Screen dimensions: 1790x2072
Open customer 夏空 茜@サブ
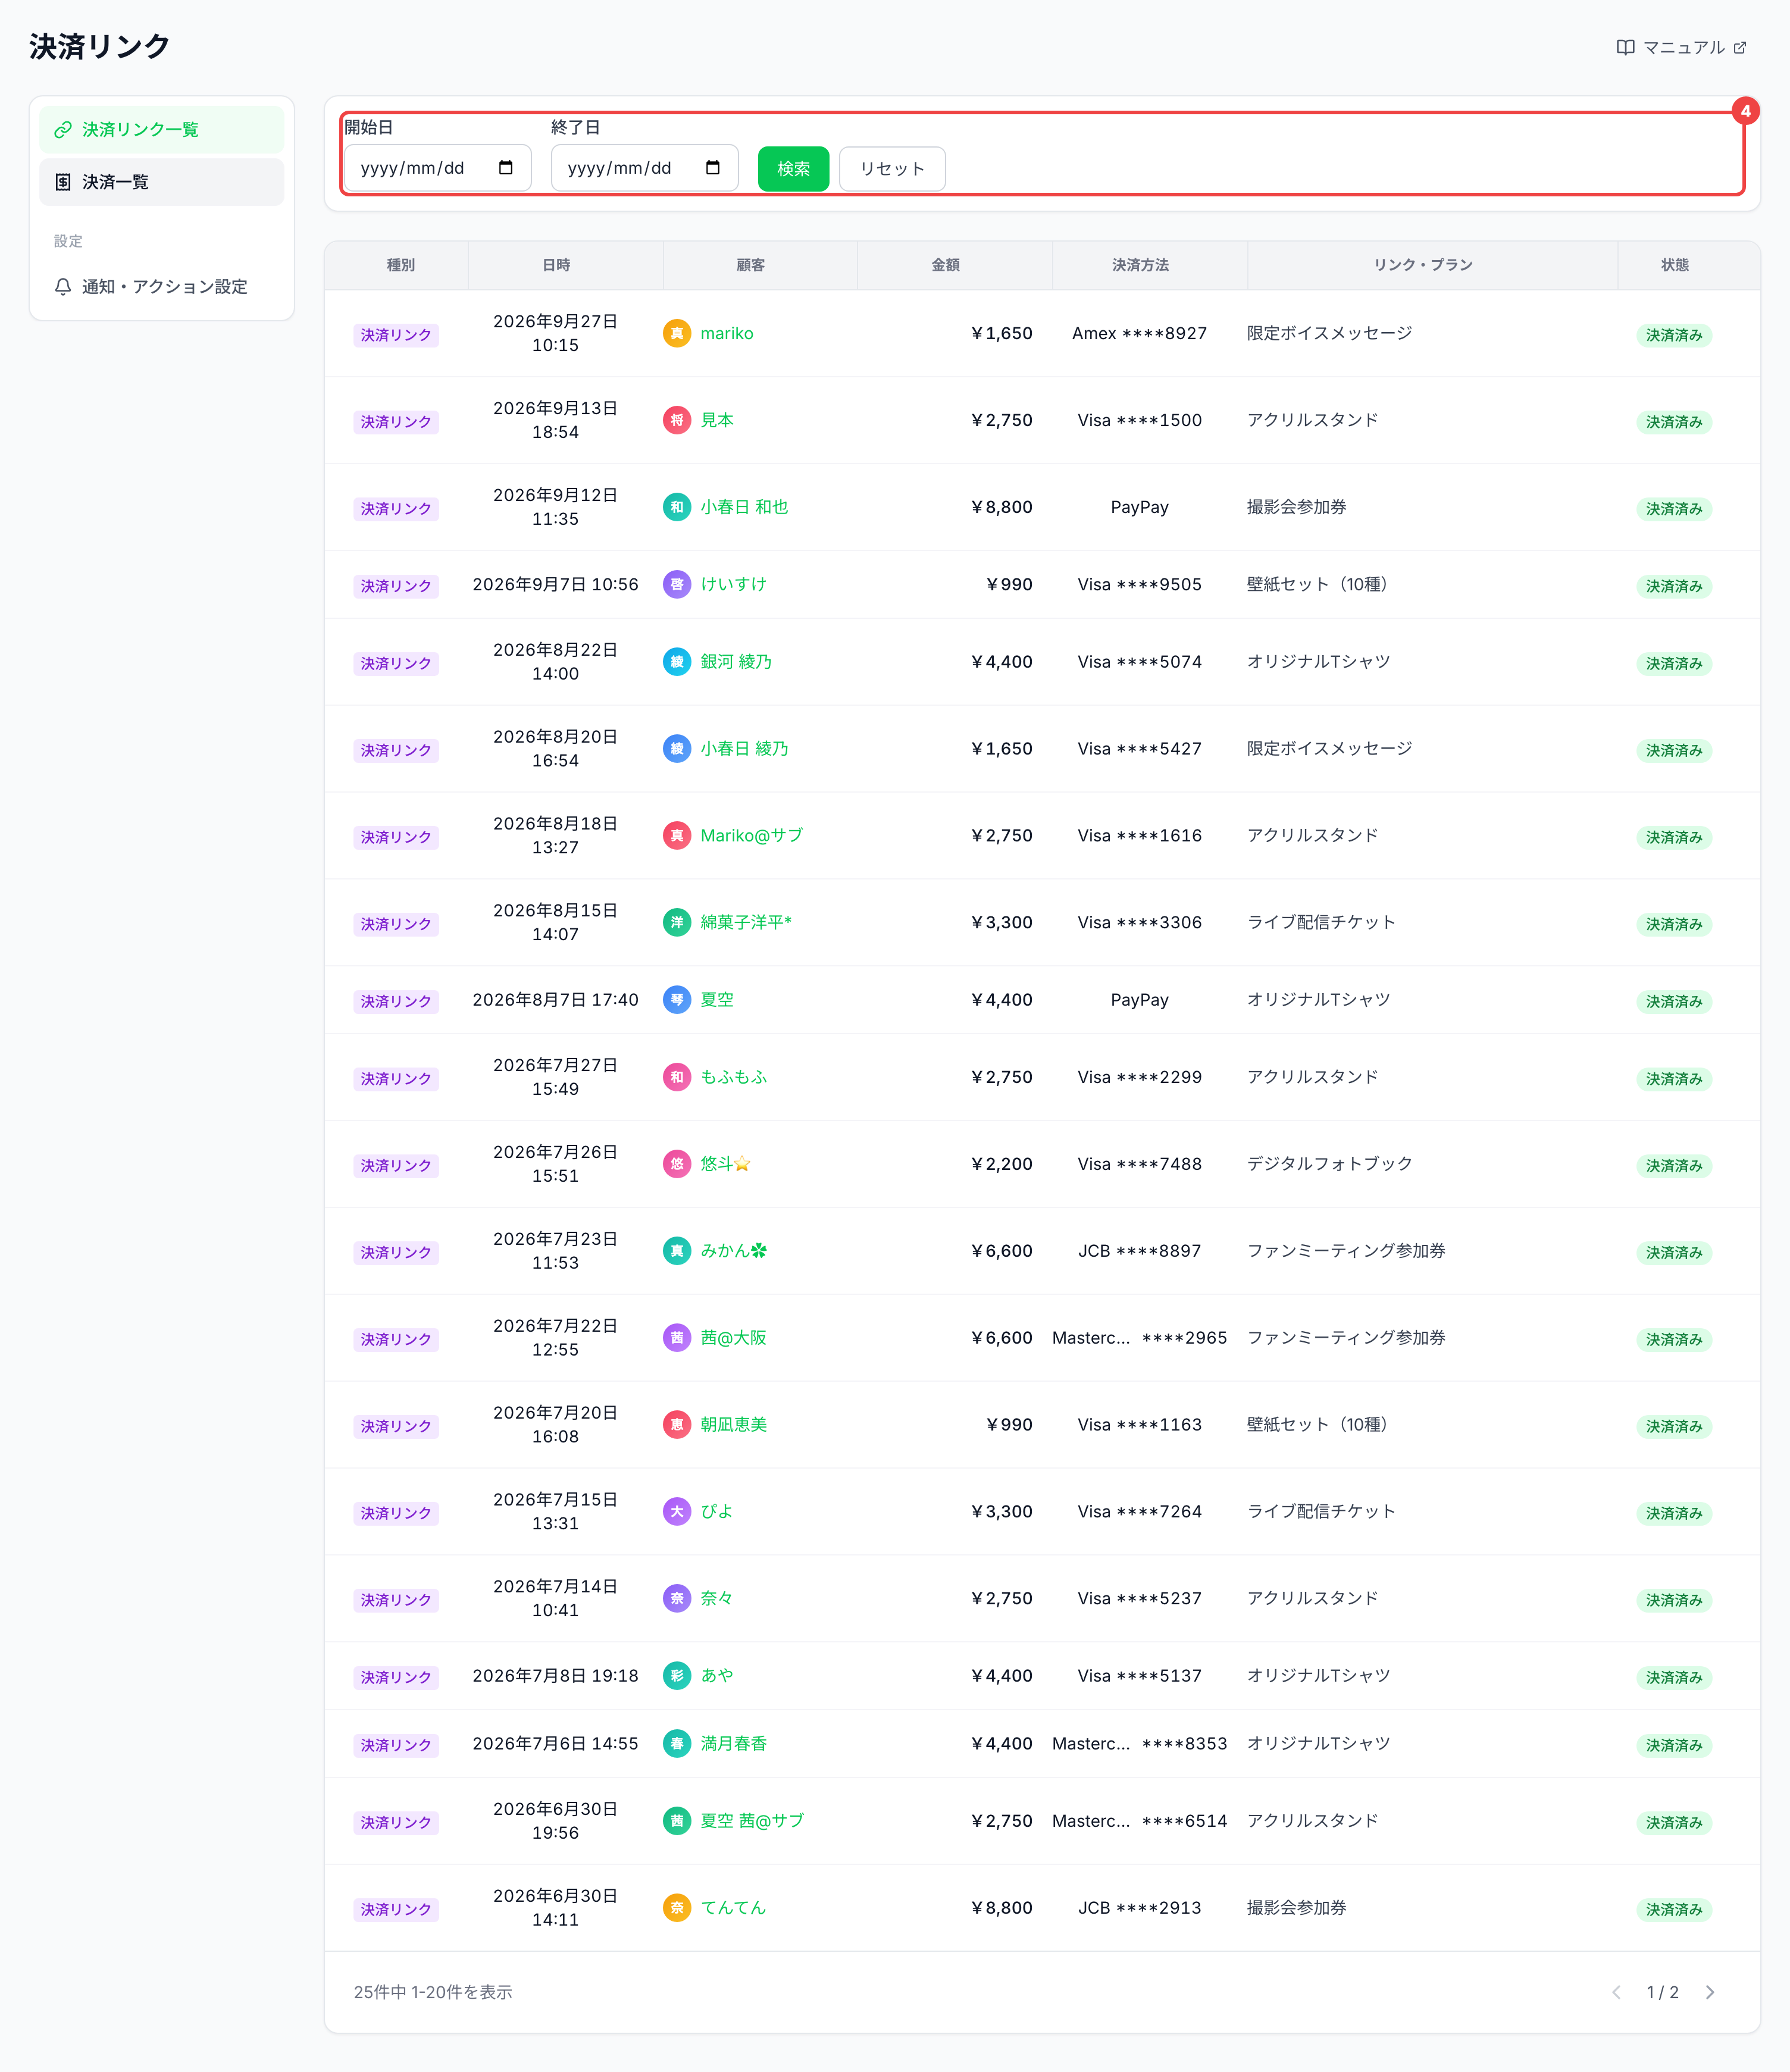click(x=752, y=1821)
